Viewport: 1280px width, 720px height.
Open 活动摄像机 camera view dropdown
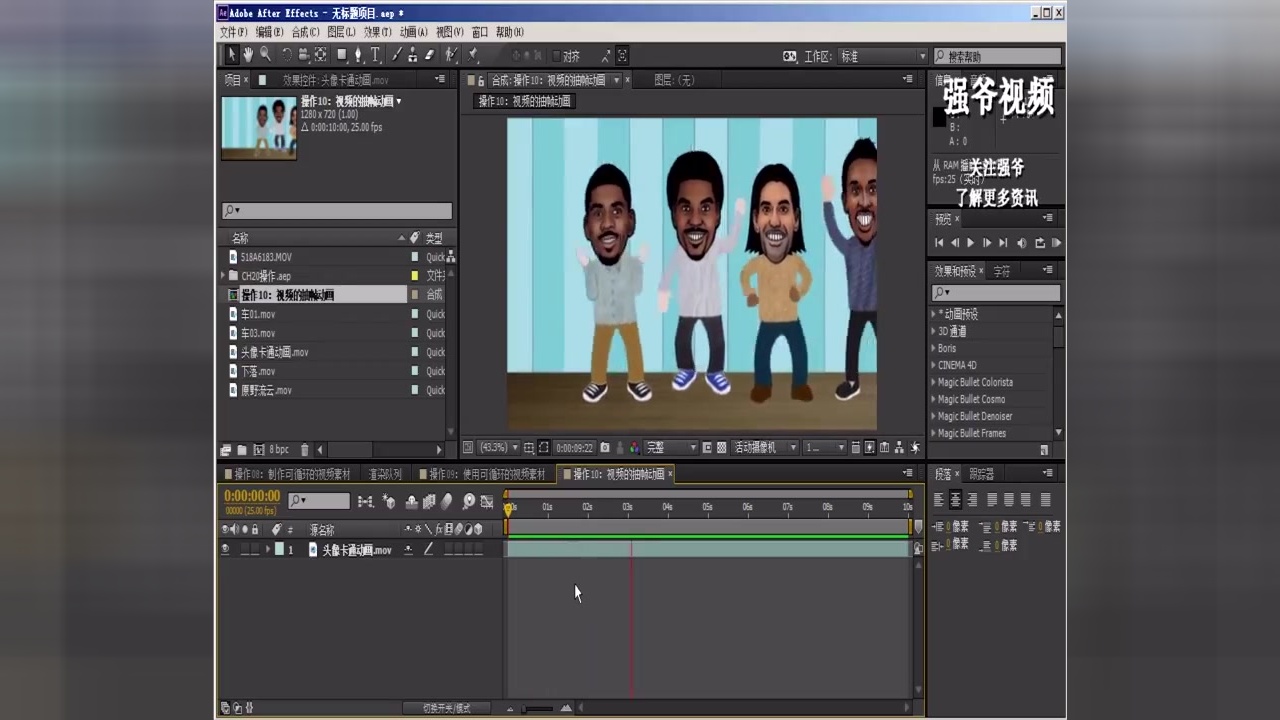coord(765,448)
